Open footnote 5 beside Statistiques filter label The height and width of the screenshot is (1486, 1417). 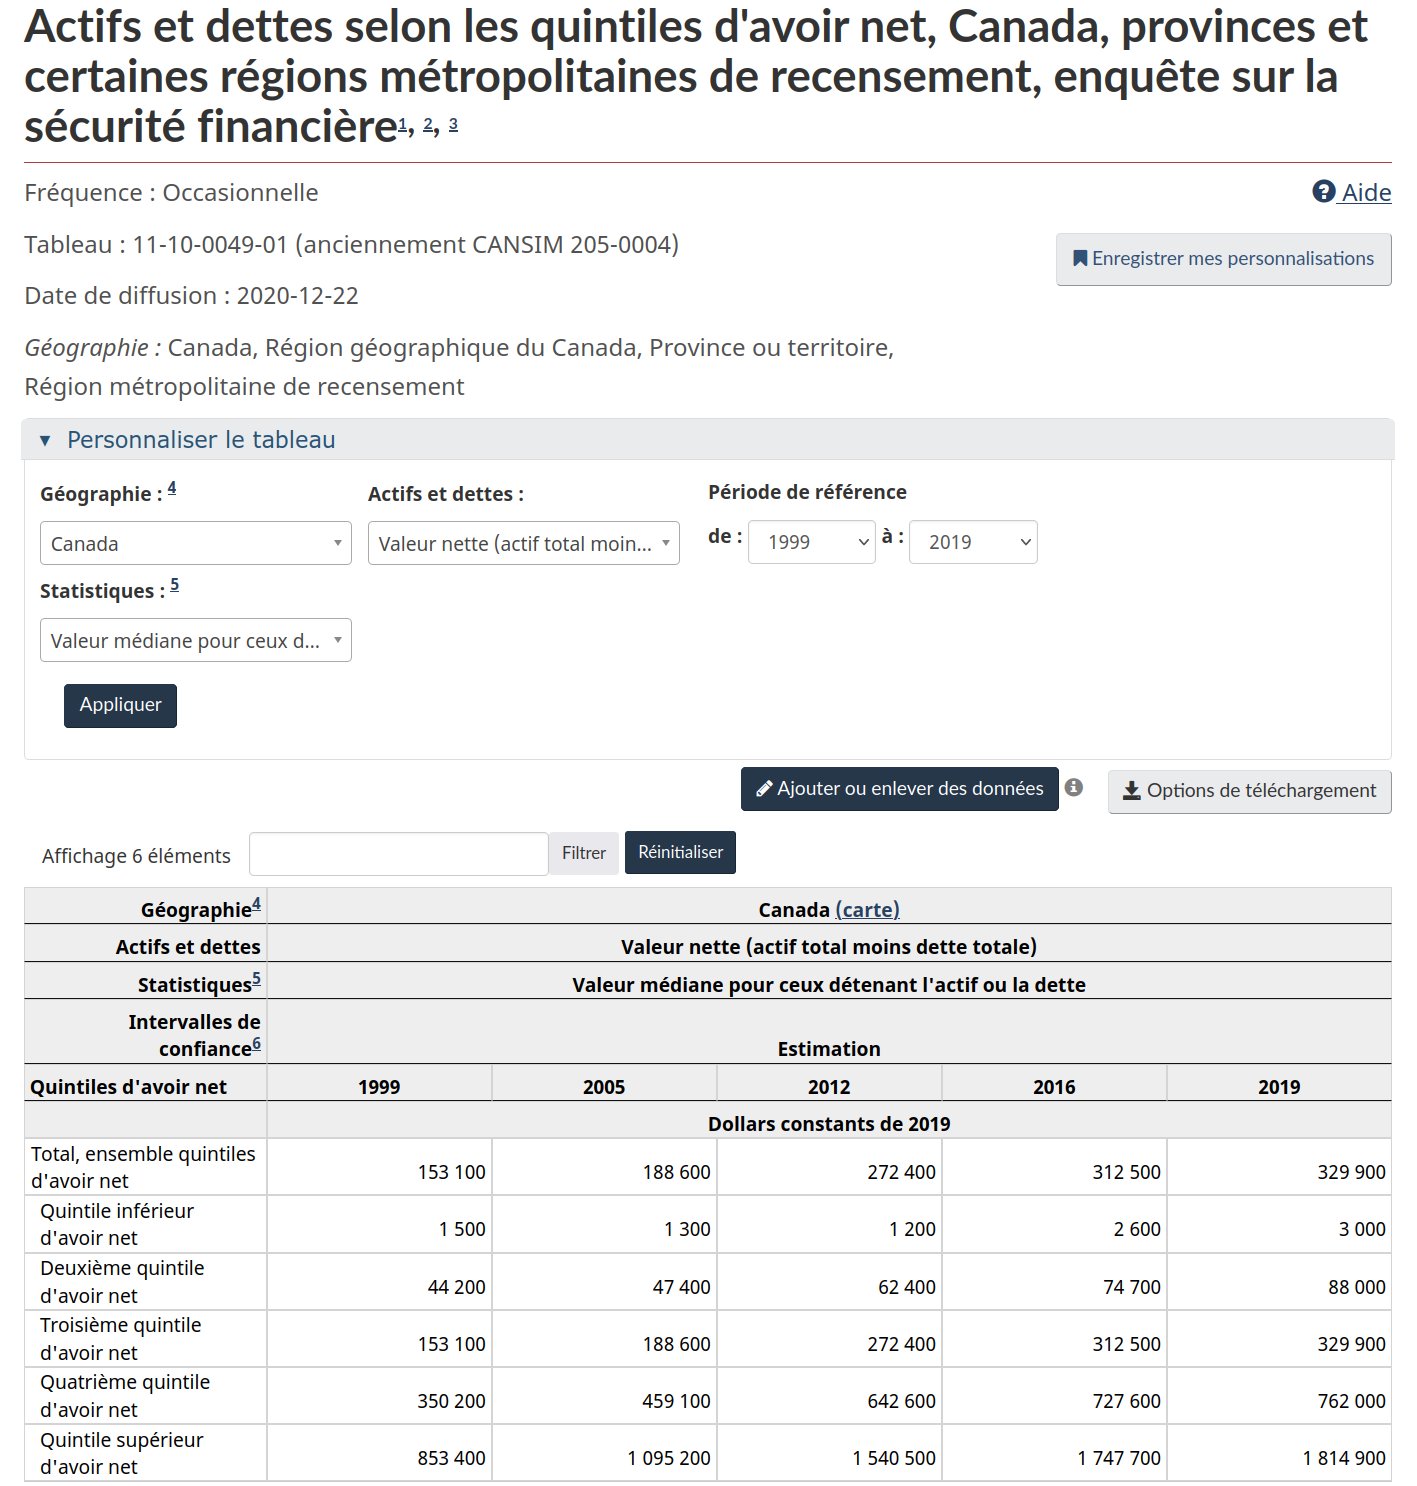(174, 585)
